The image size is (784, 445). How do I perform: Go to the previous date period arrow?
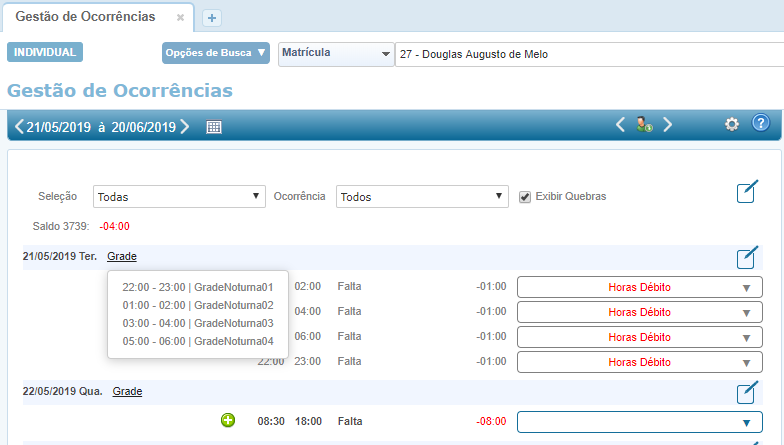pos(19,127)
